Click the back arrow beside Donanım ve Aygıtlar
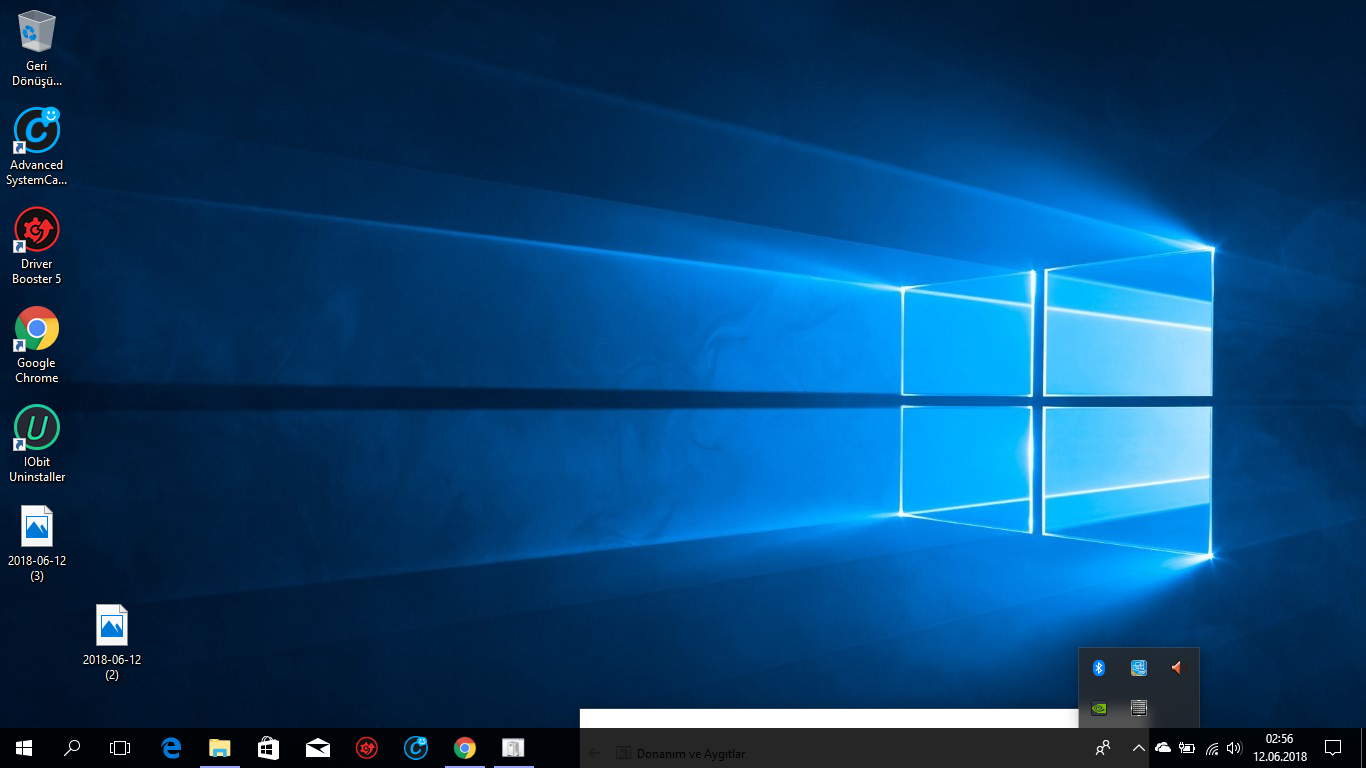The image size is (1366, 768). pyautogui.click(x=594, y=753)
